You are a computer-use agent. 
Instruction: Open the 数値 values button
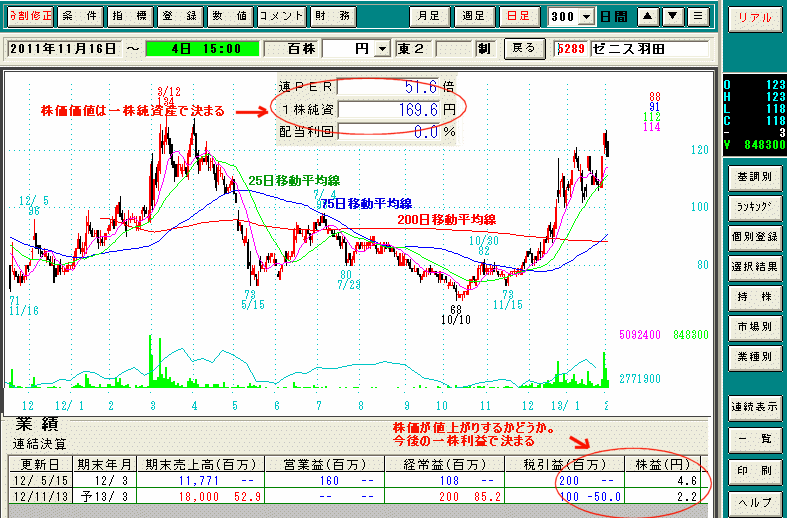point(230,17)
